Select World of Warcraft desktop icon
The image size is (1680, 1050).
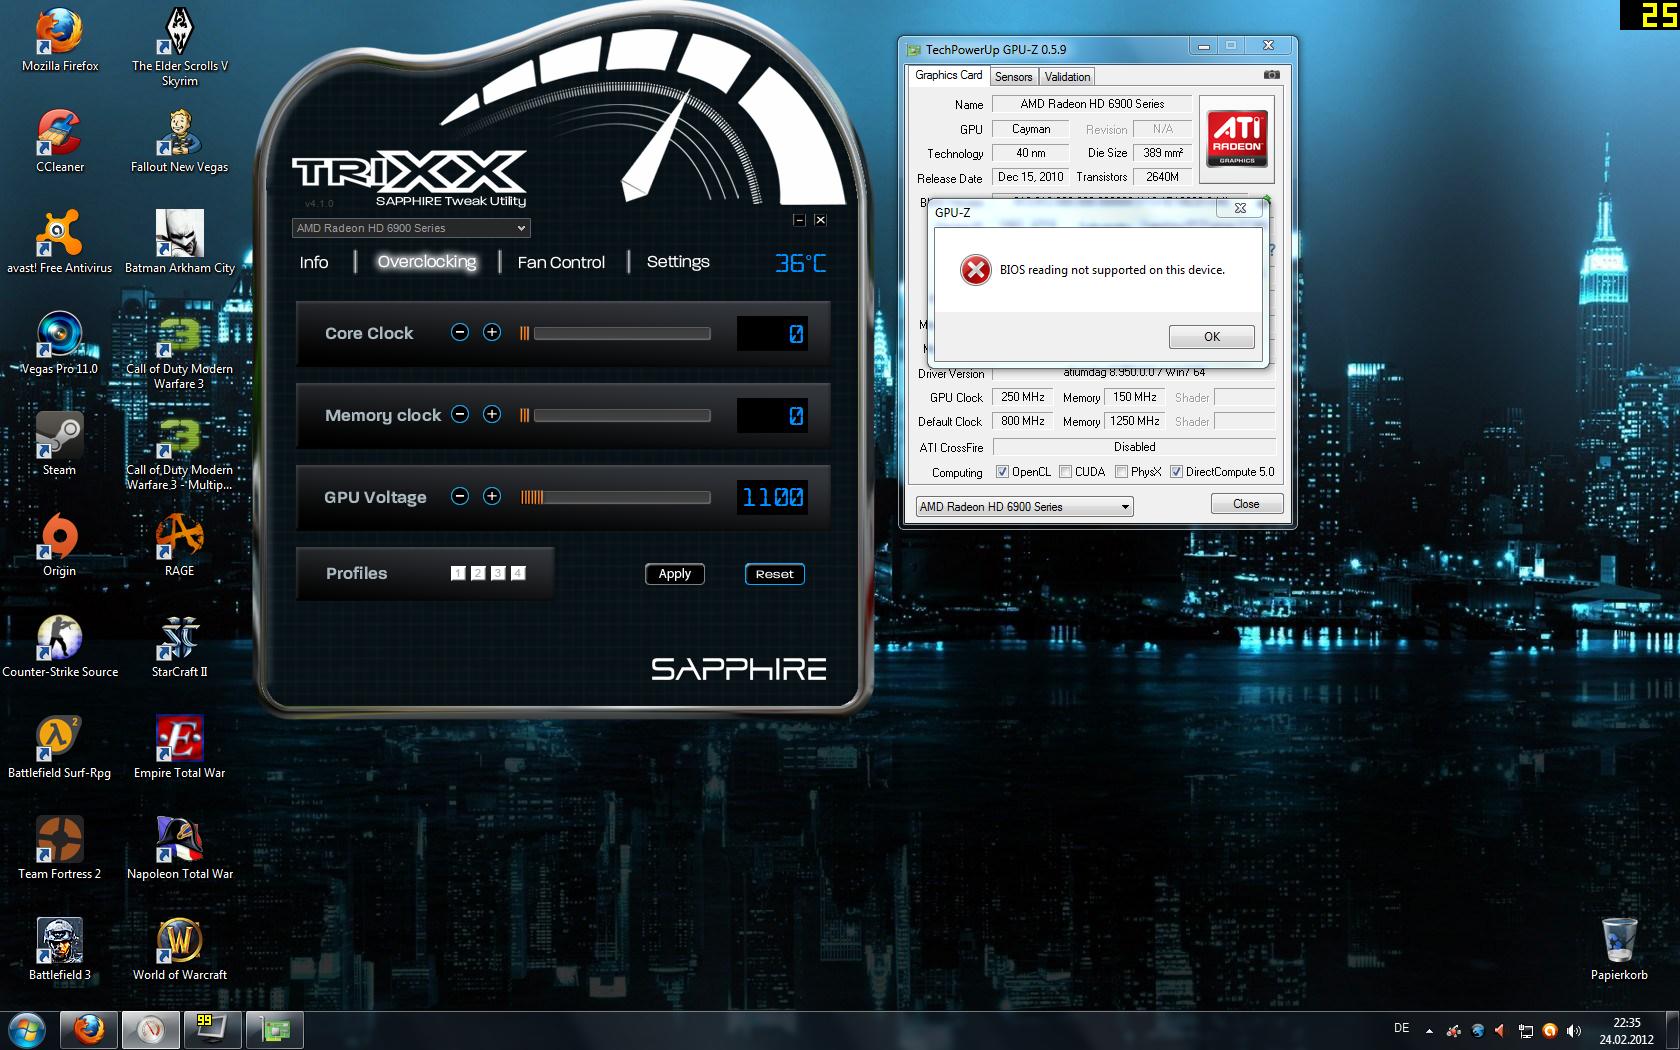pyautogui.click(x=180, y=949)
